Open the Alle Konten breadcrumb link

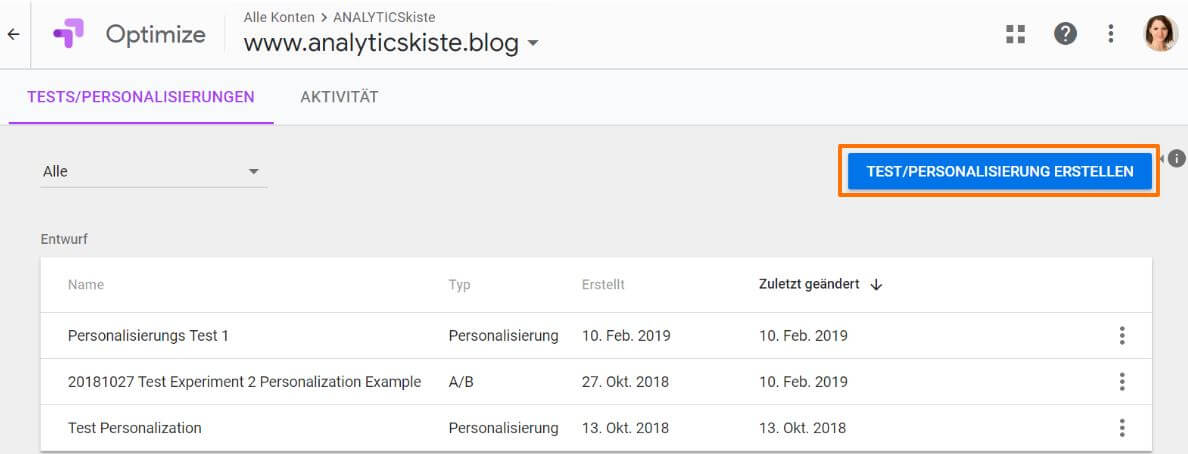coord(279,17)
